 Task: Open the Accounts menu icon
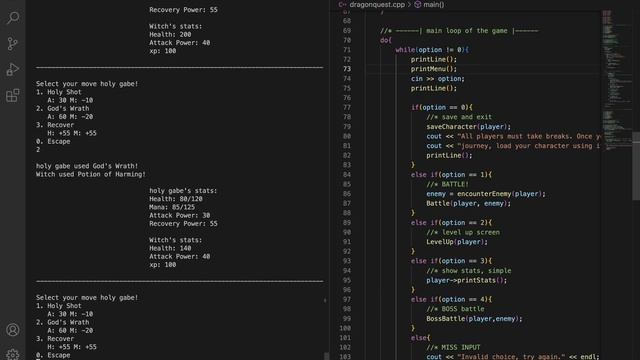tap(13, 330)
